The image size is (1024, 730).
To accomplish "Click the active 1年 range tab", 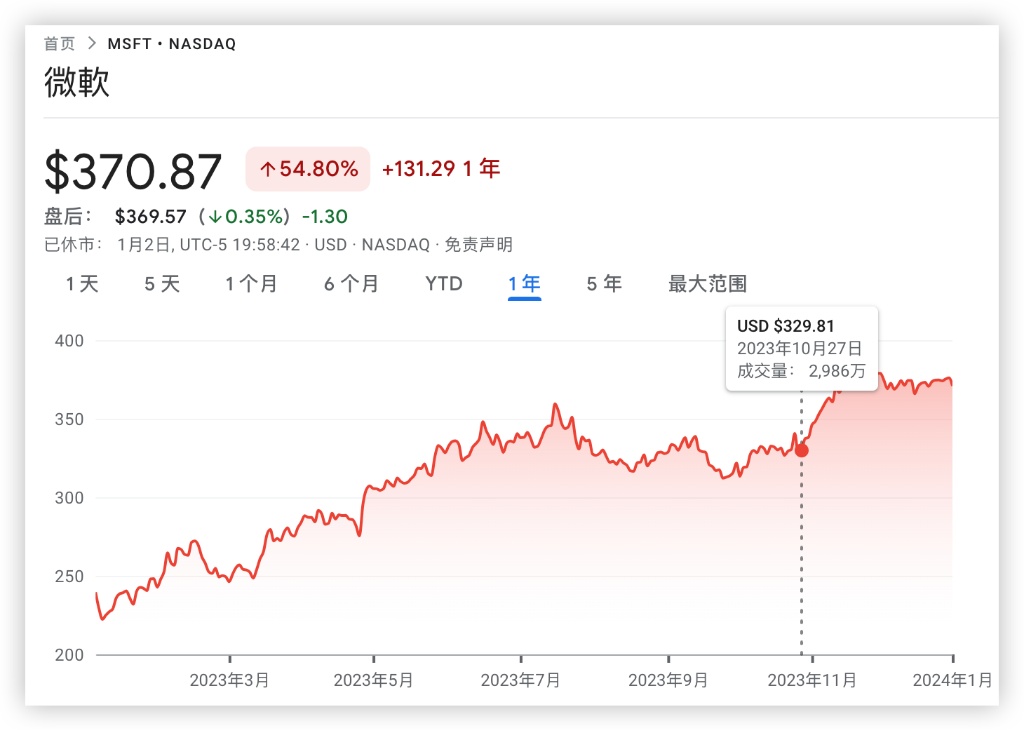I will [x=524, y=284].
